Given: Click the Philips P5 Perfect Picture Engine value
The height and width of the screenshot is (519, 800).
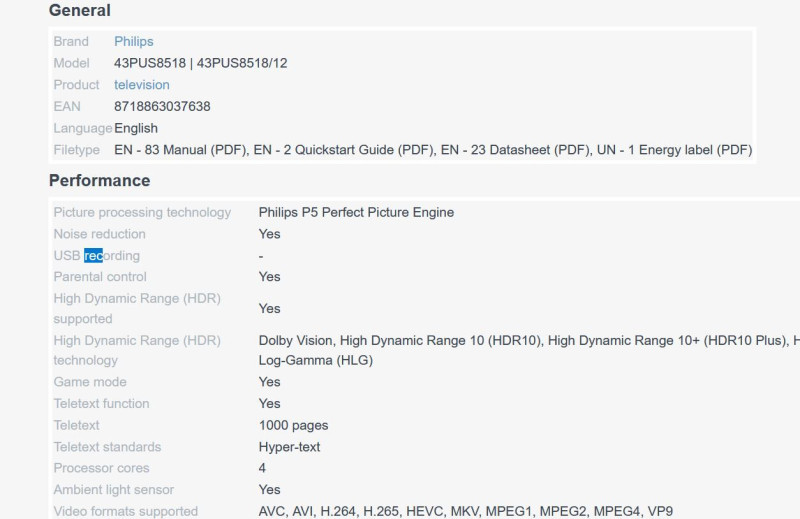Looking at the screenshot, I should pyautogui.click(x=356, y=212).
